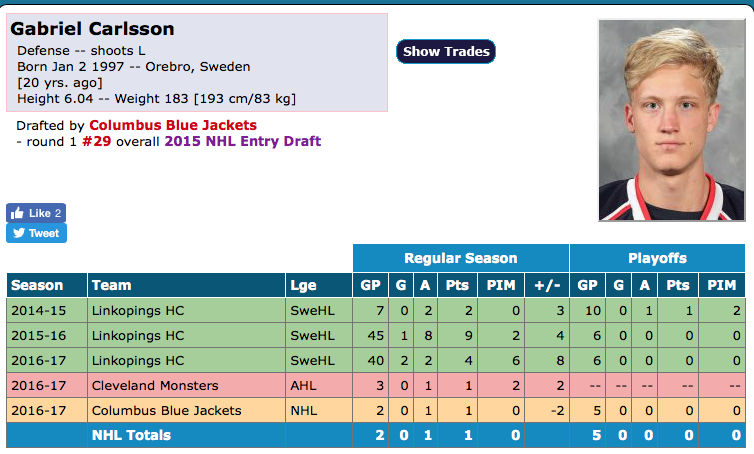This screenshot has height=454, width=754.
Task: Click the Twitter Tweet button
Action: pos(36,233)
